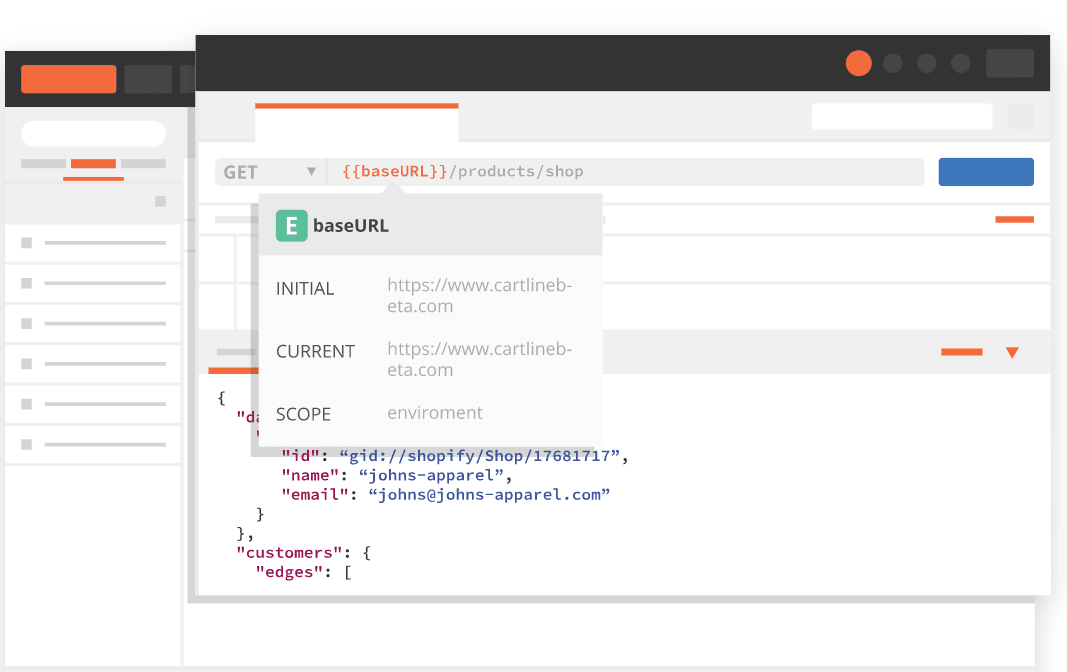Image resolution: width=1067 pixels, height=672 pixels.
Task: Click the "customers" key in response
Action: click(x=289, y=552)
